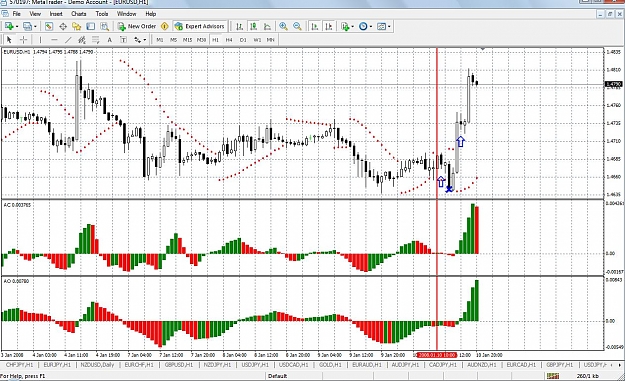Open the New Chart dropdown arrow
Screen dimensions: 625x381
point(17,27)
